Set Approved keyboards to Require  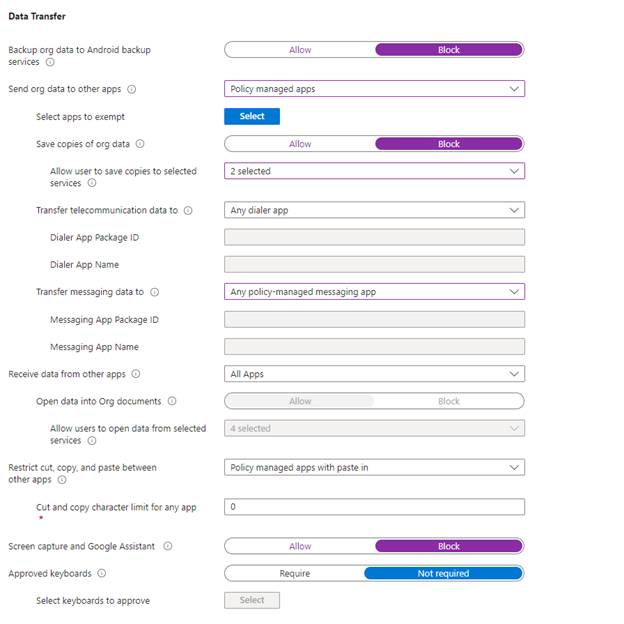pyautogui.click(x=294, y=574)
